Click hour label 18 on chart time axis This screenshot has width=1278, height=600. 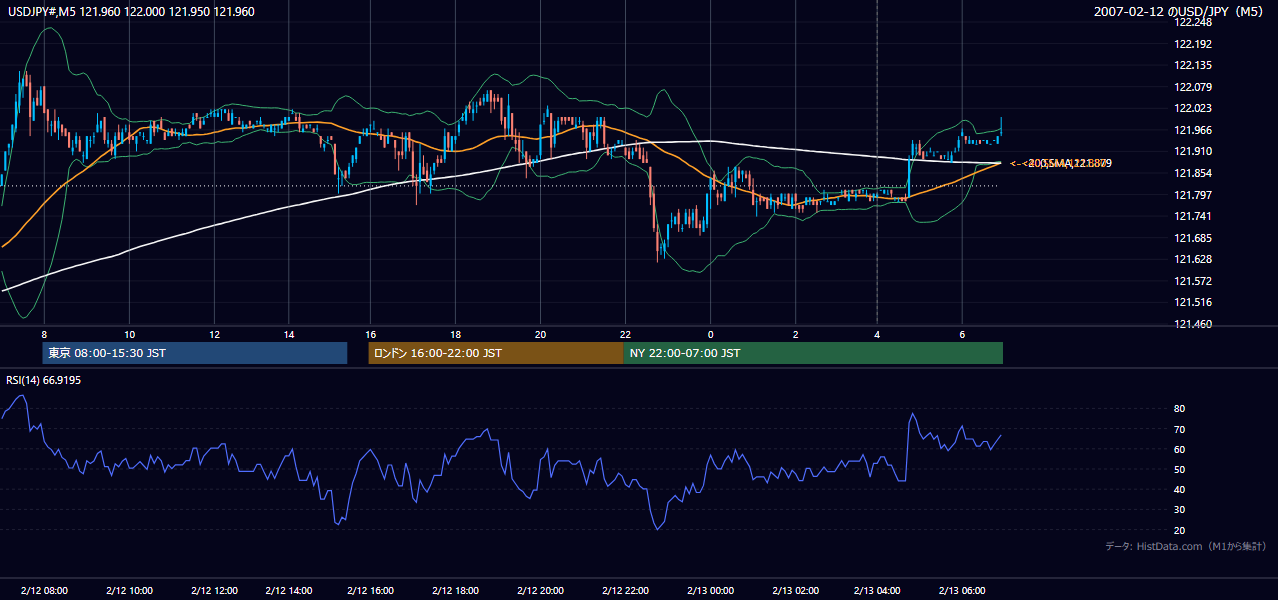pos(455,334)
